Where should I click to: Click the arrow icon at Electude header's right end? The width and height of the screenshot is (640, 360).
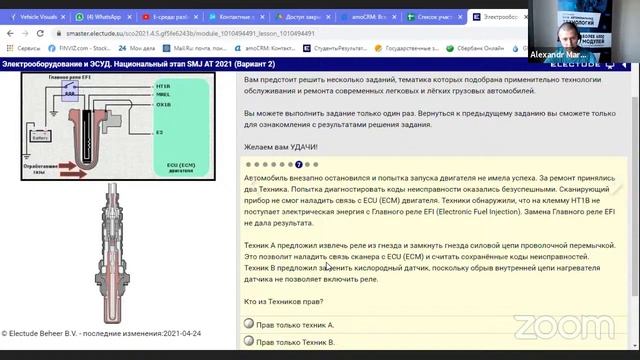(624, 65)
